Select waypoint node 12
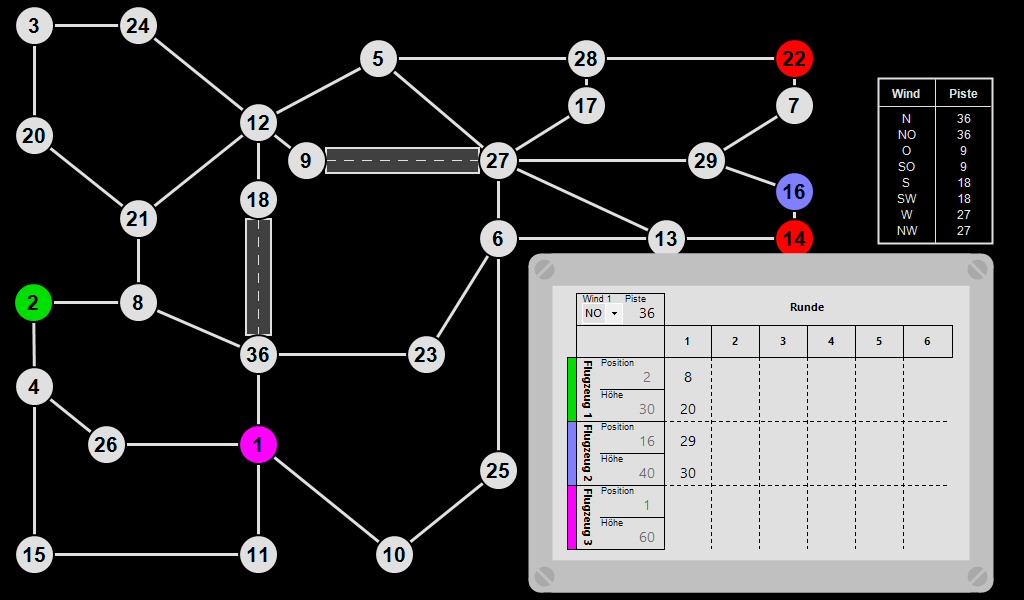Screen dimensions: 1024x600 [x=259, y=124]
